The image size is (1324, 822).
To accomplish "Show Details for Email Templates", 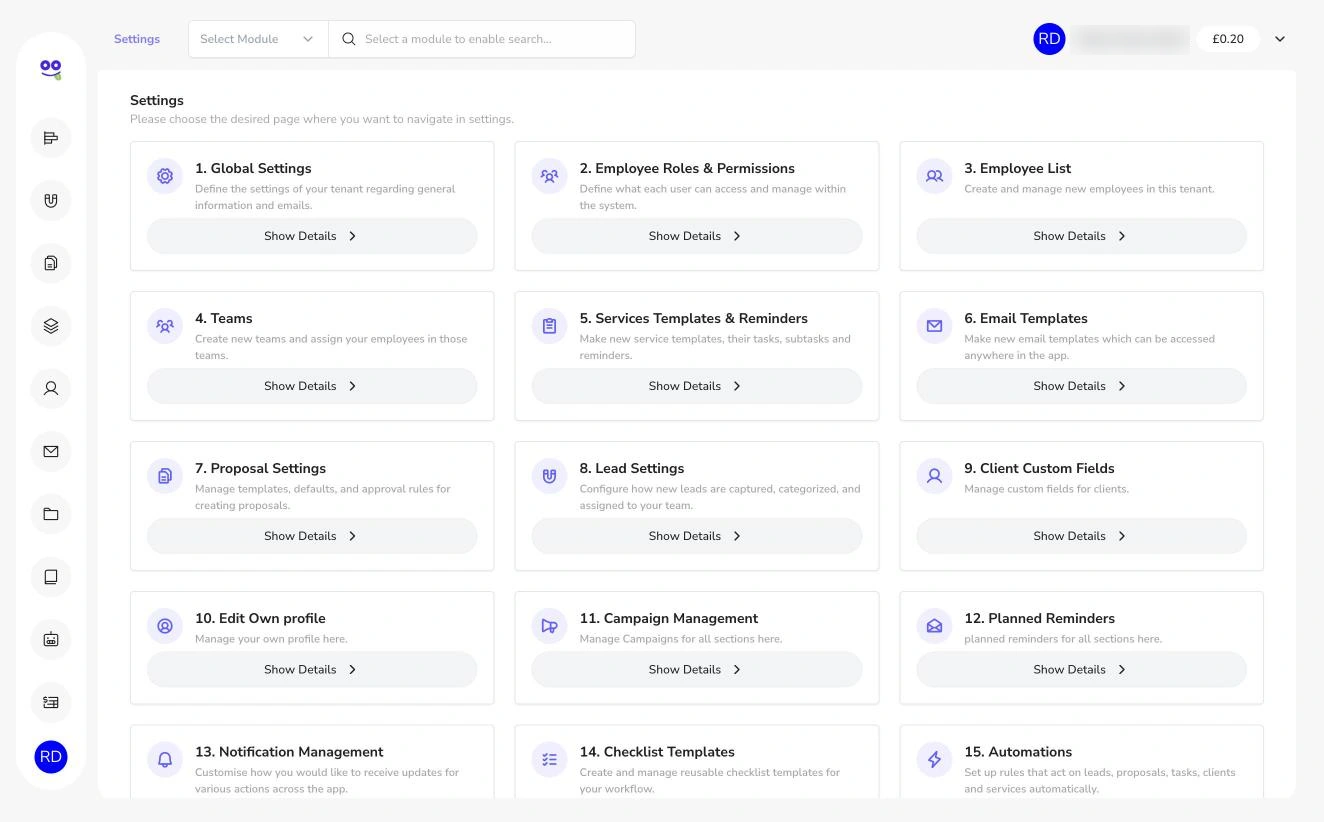I will coord(1081,386).
